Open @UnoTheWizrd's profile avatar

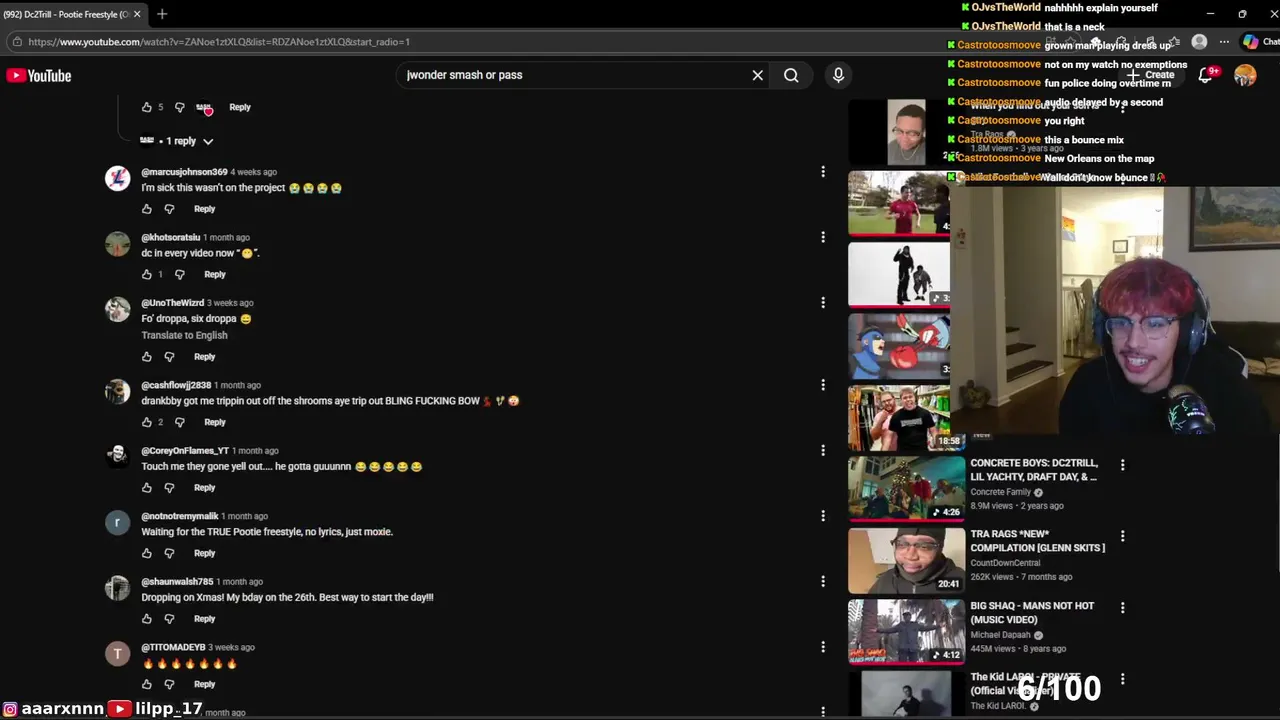(118, 309)
